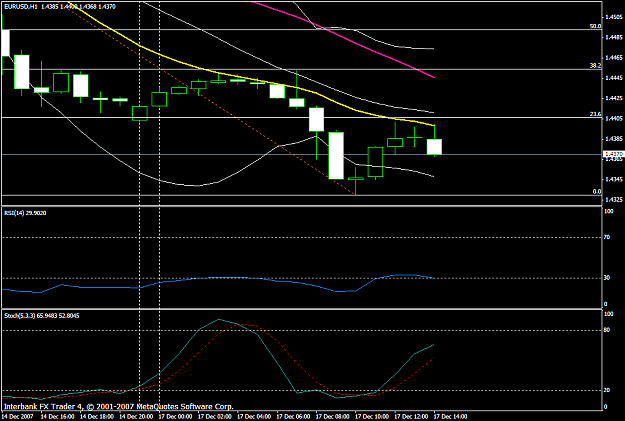Select the 17 Dec 04:00 time label
The image size is (625, 421).
coord(254,417)
